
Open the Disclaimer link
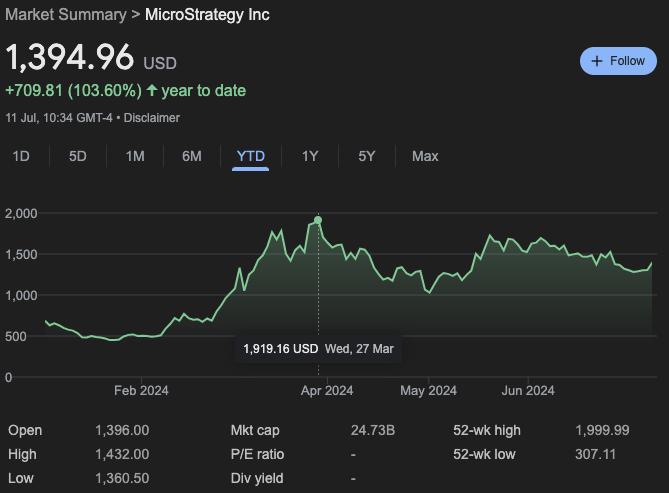coord(153,118)
